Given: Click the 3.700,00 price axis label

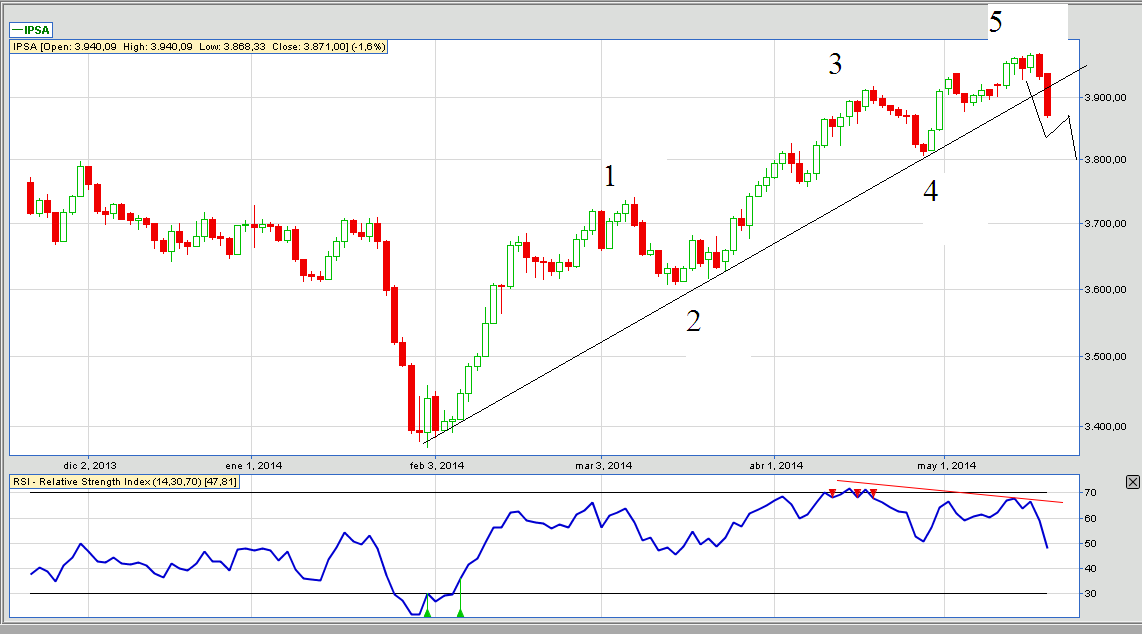Looking at the screenshot, I should pos(1105,223).
